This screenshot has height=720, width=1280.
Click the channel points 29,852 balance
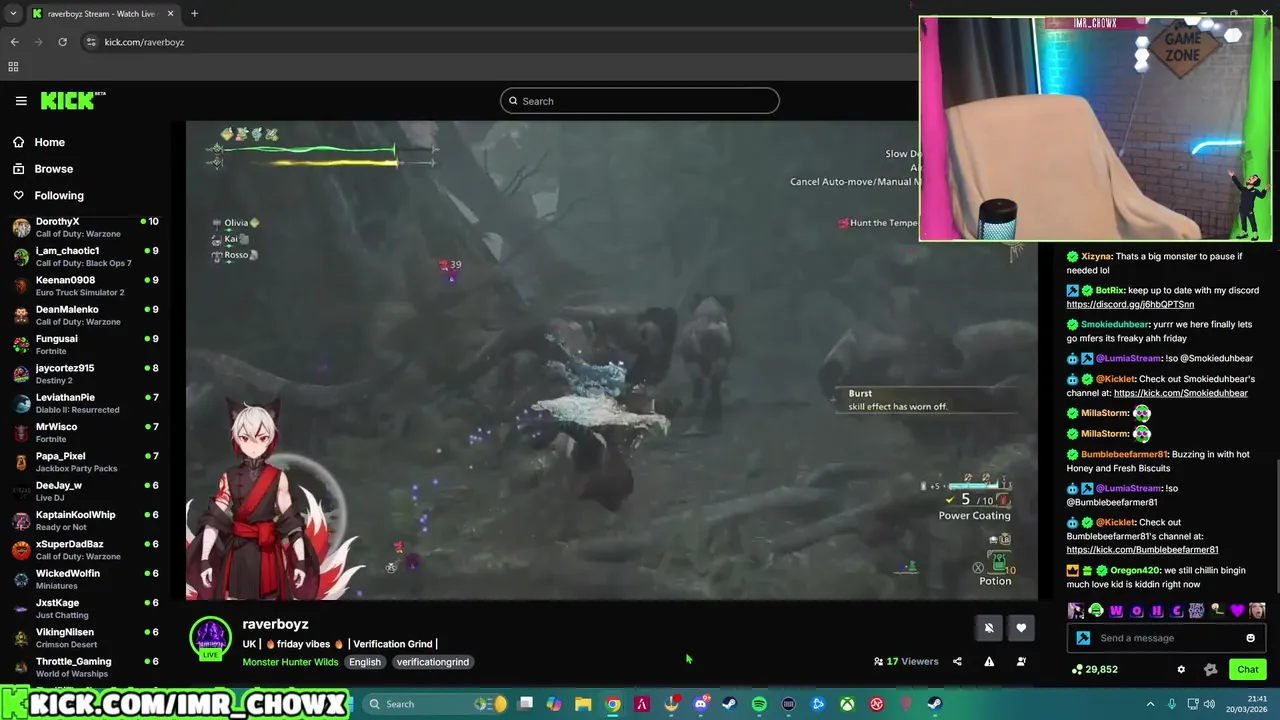(1095, 669)
